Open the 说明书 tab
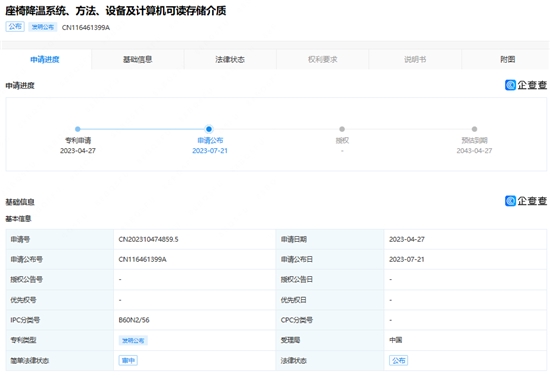Image resolution: width=550 pixels, height=378 pixels. 415,60
